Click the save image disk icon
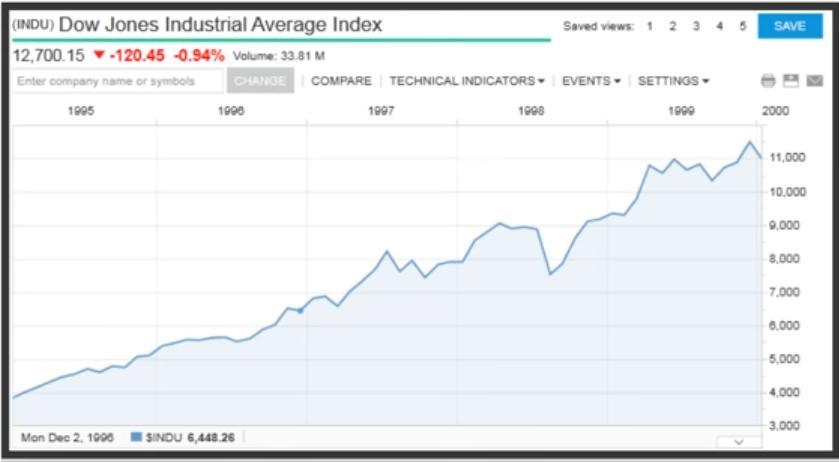The height and width of the screenshot is (462, 839). point(791,81)
